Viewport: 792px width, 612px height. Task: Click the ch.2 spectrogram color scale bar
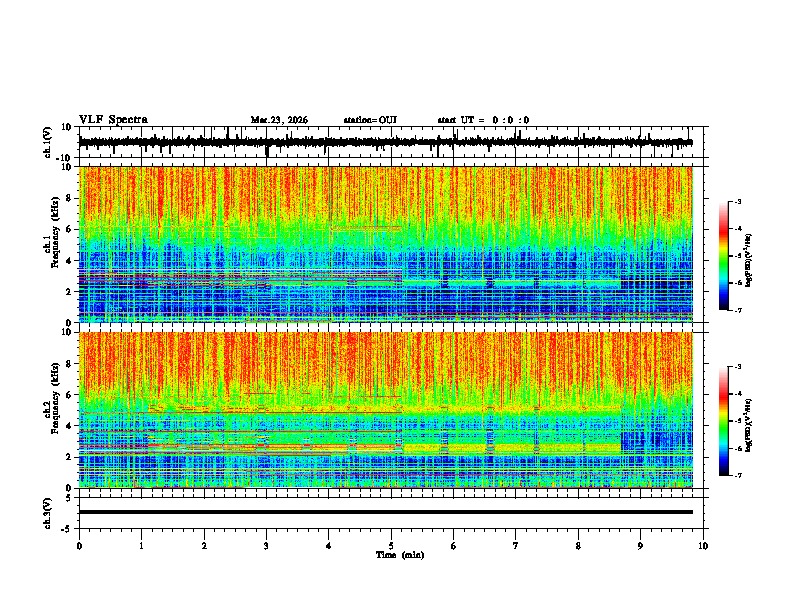pos(724,421)
